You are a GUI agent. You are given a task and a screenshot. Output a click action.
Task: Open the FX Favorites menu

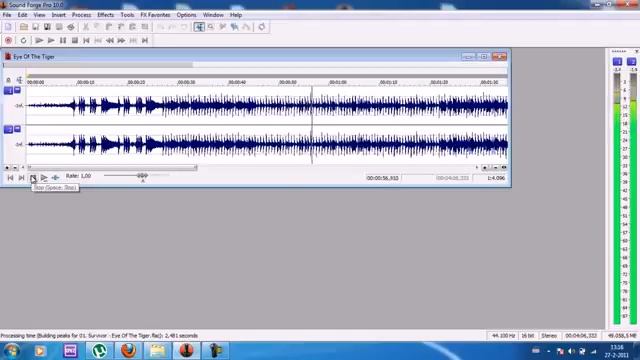click(155, 15)
